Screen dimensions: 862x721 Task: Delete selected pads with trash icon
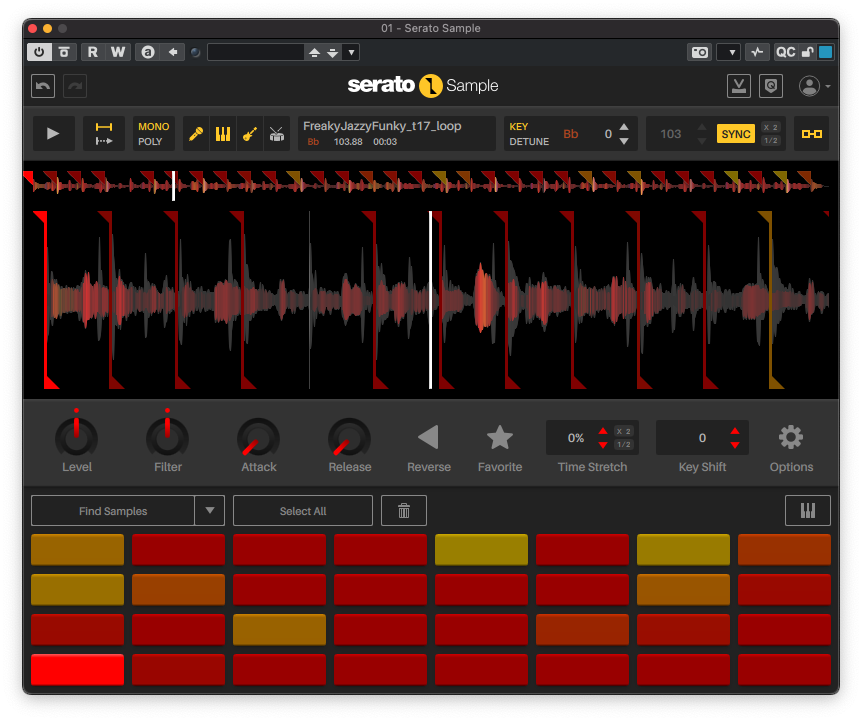click(404, 511)
